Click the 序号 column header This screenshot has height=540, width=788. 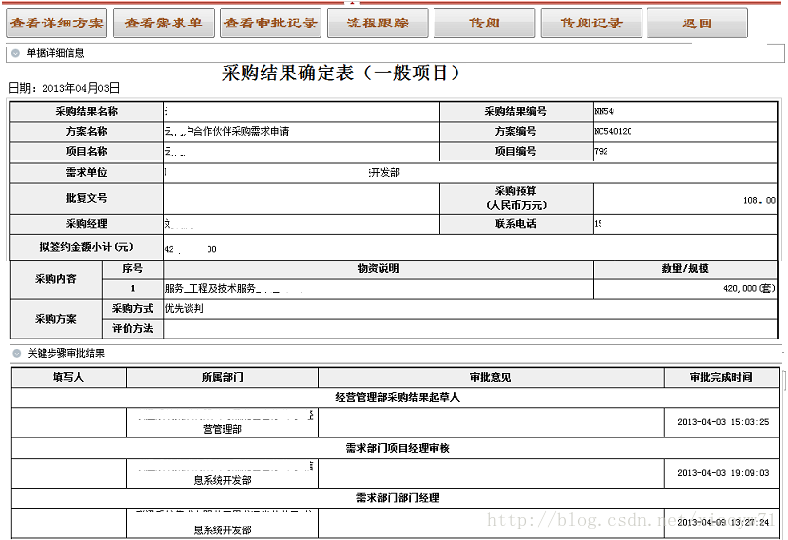133,269
